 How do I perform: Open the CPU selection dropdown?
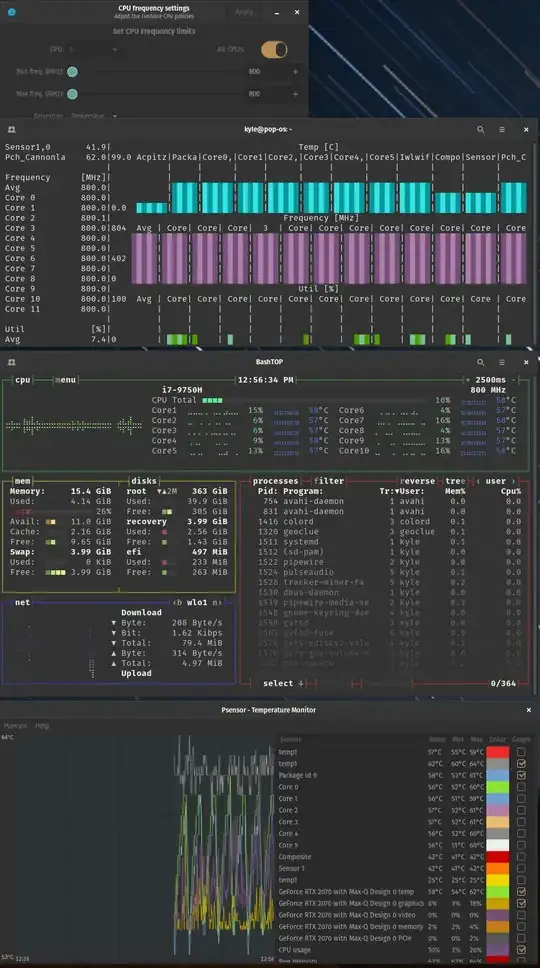click(x=93, y=49)
